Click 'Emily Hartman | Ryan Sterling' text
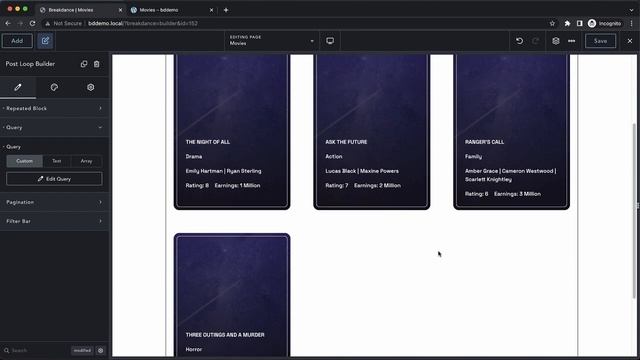The height and width of the screenshot is (360, 640). pyautogui.click(x=223, y=171)
